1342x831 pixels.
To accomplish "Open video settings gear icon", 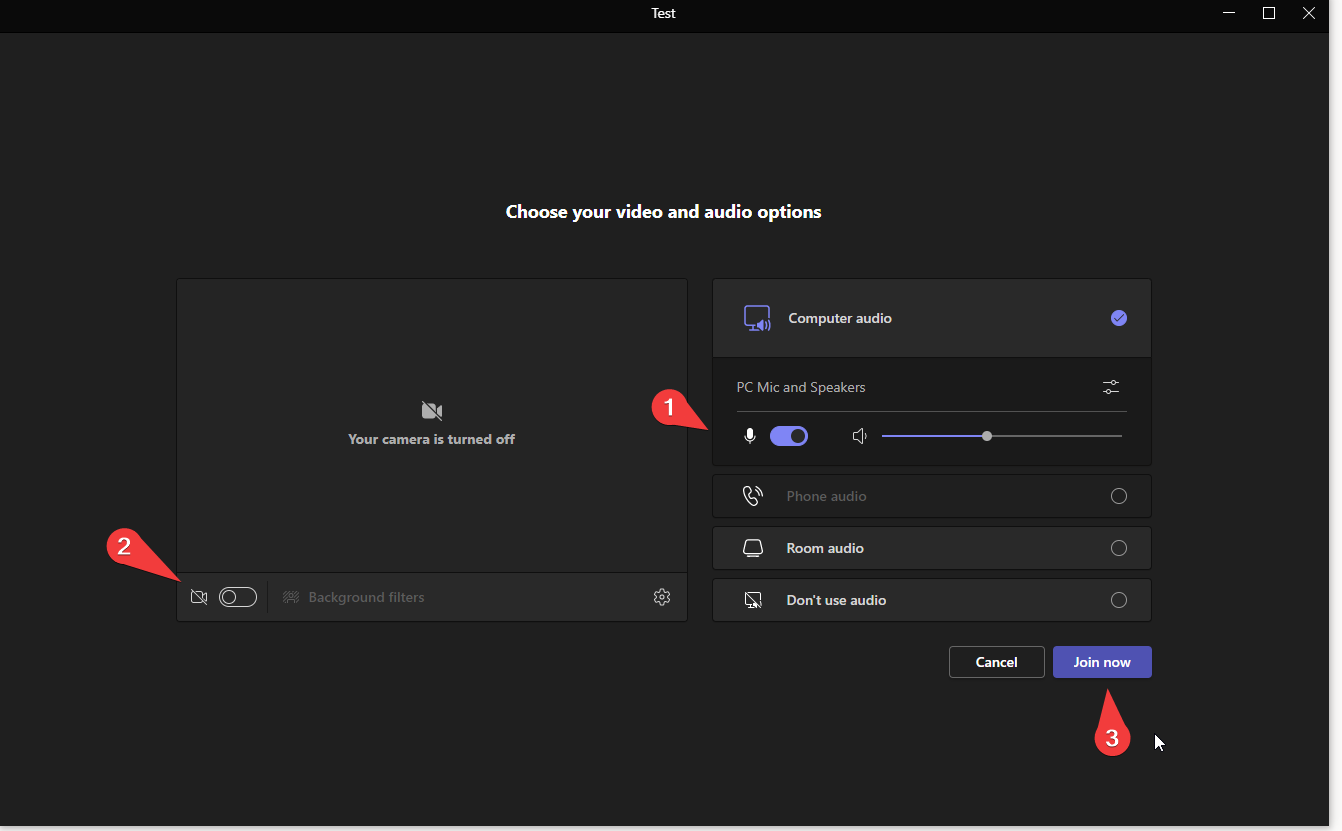I will 661,597.
